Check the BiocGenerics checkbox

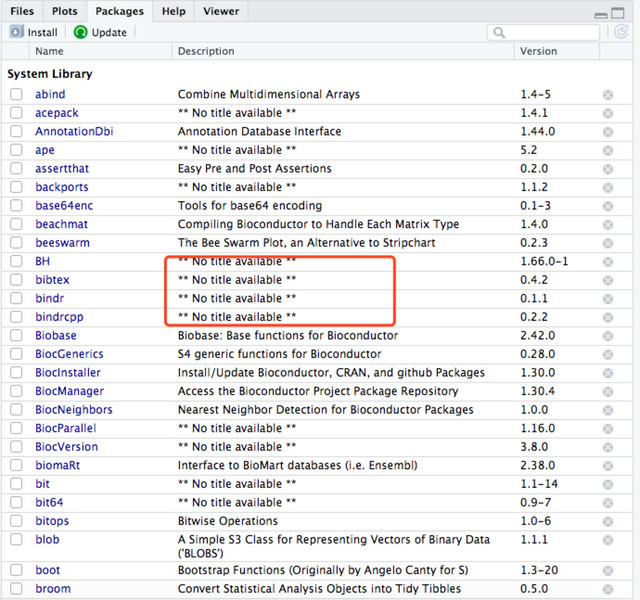[16, 354]
